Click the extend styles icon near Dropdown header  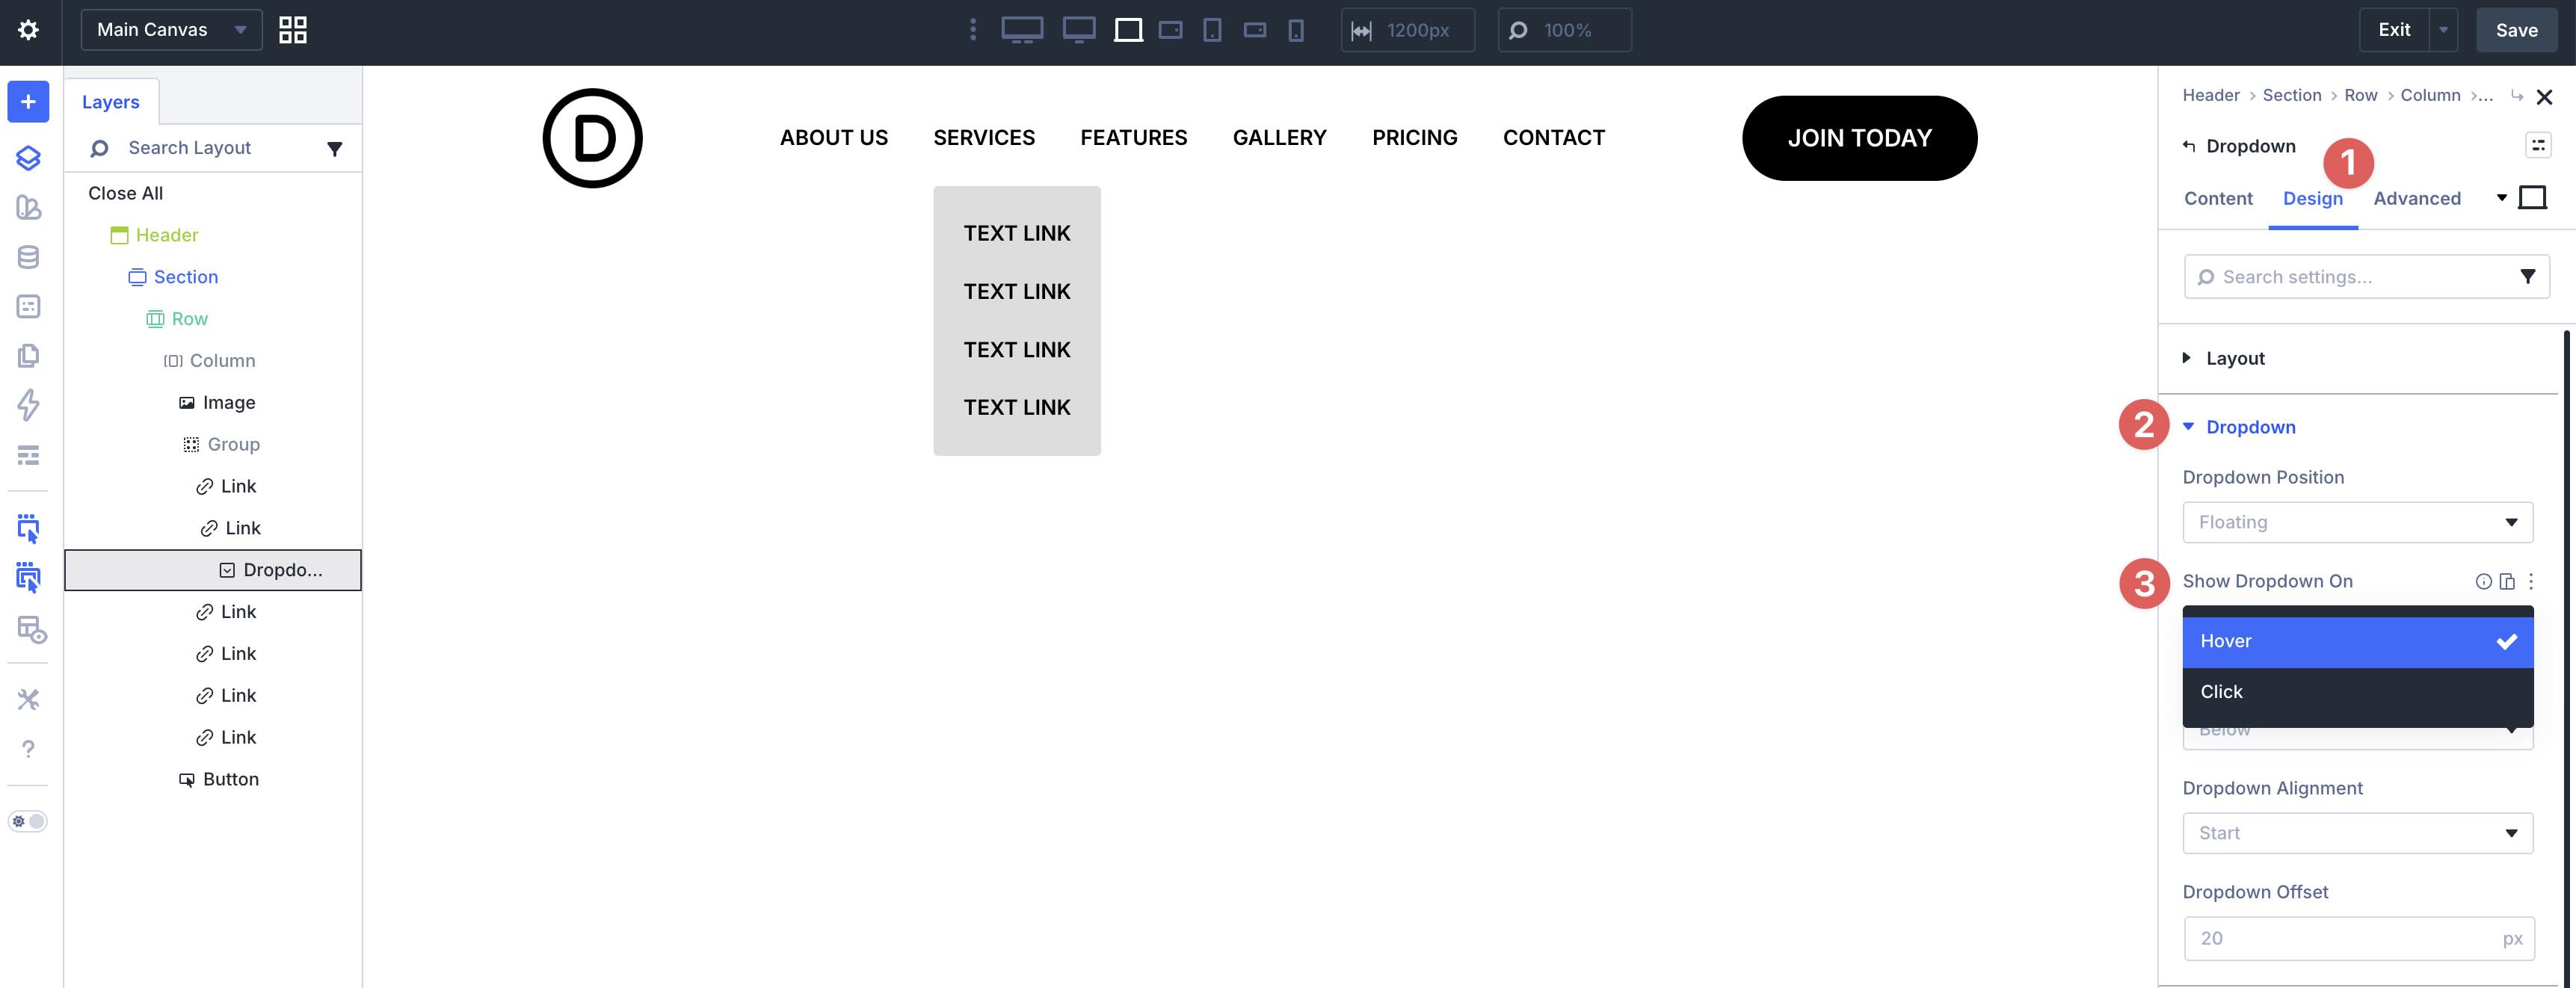tap(2538, 145)
